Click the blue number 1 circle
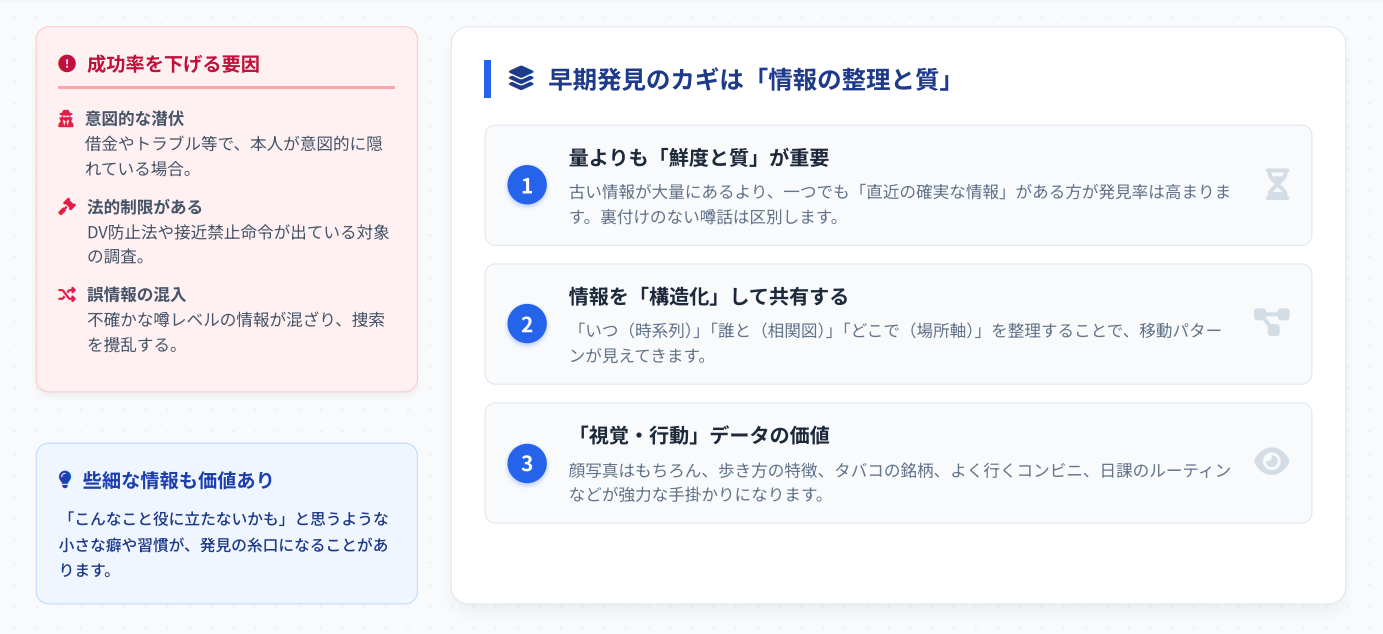Screen dimensions: 1383x634 click(527, 185)
